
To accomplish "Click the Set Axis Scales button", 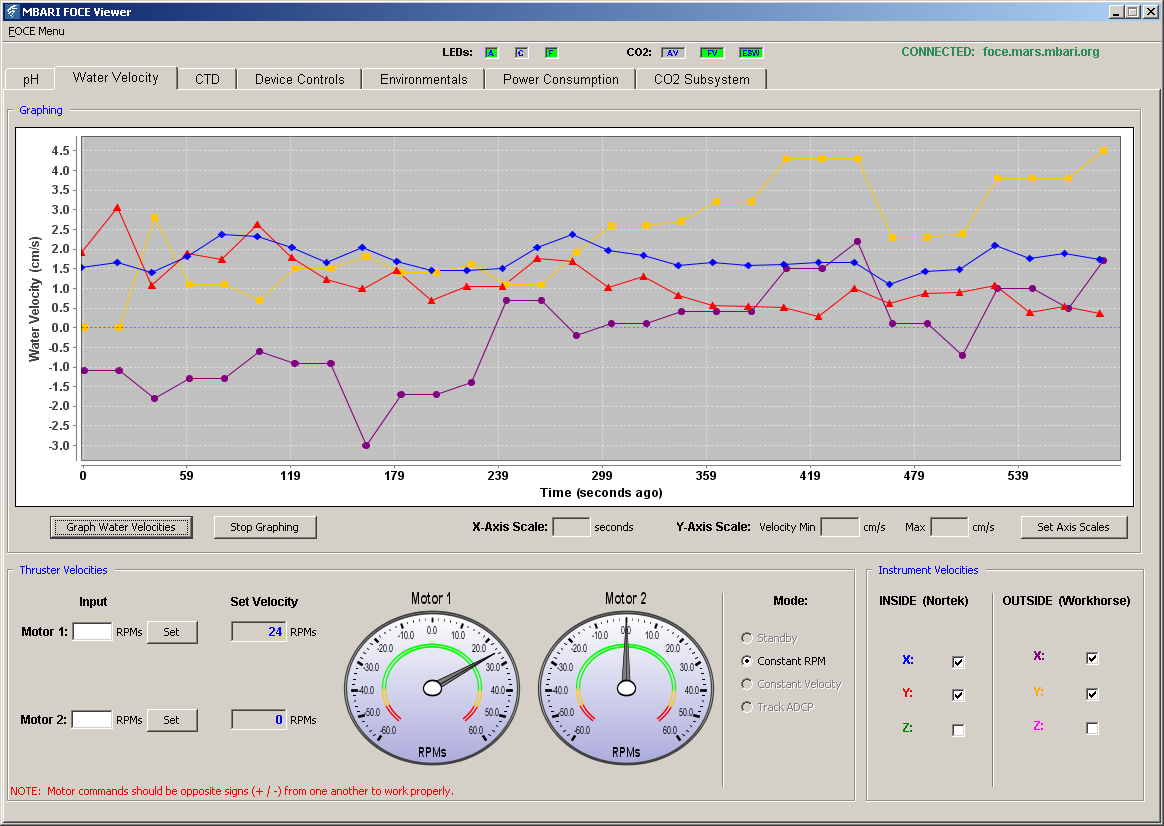I will tap(1073, 527).
